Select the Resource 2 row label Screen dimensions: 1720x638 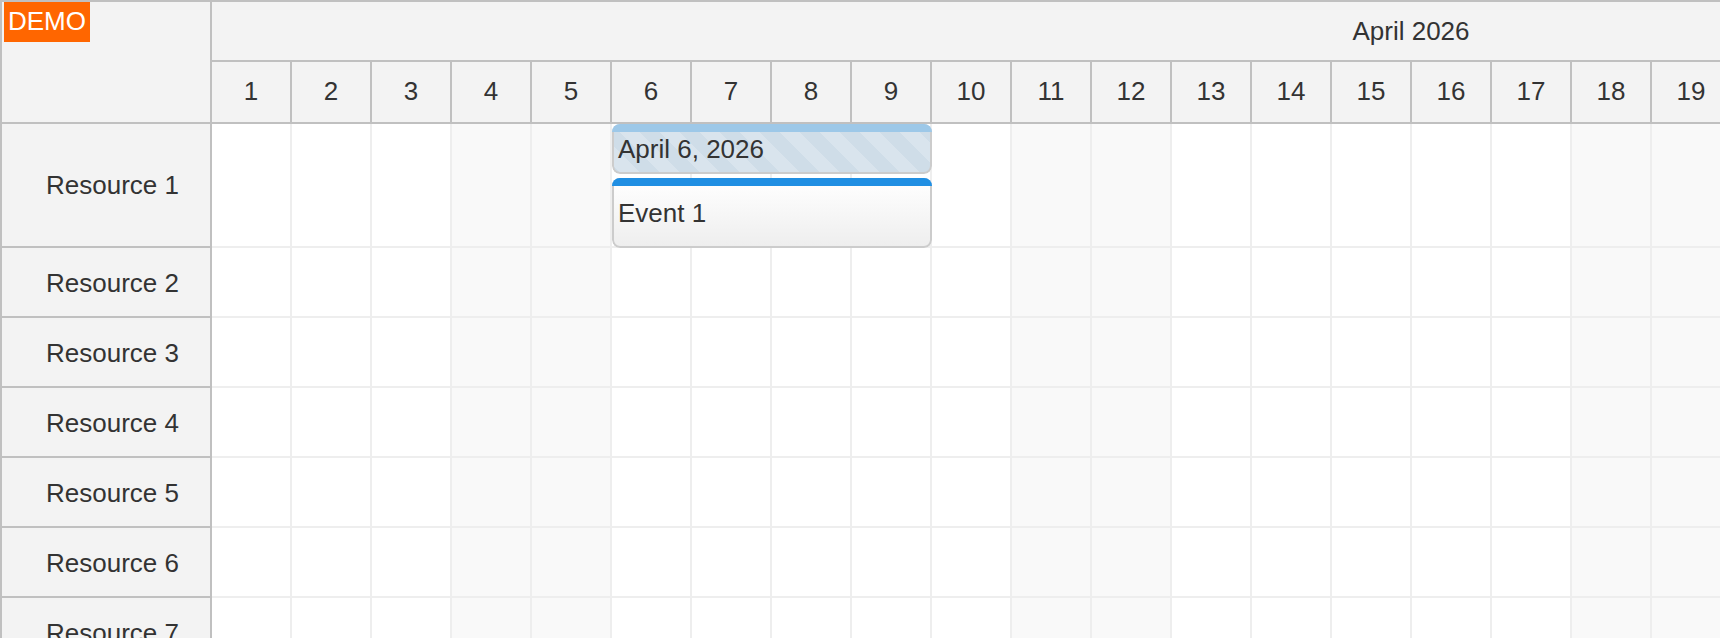111,282
